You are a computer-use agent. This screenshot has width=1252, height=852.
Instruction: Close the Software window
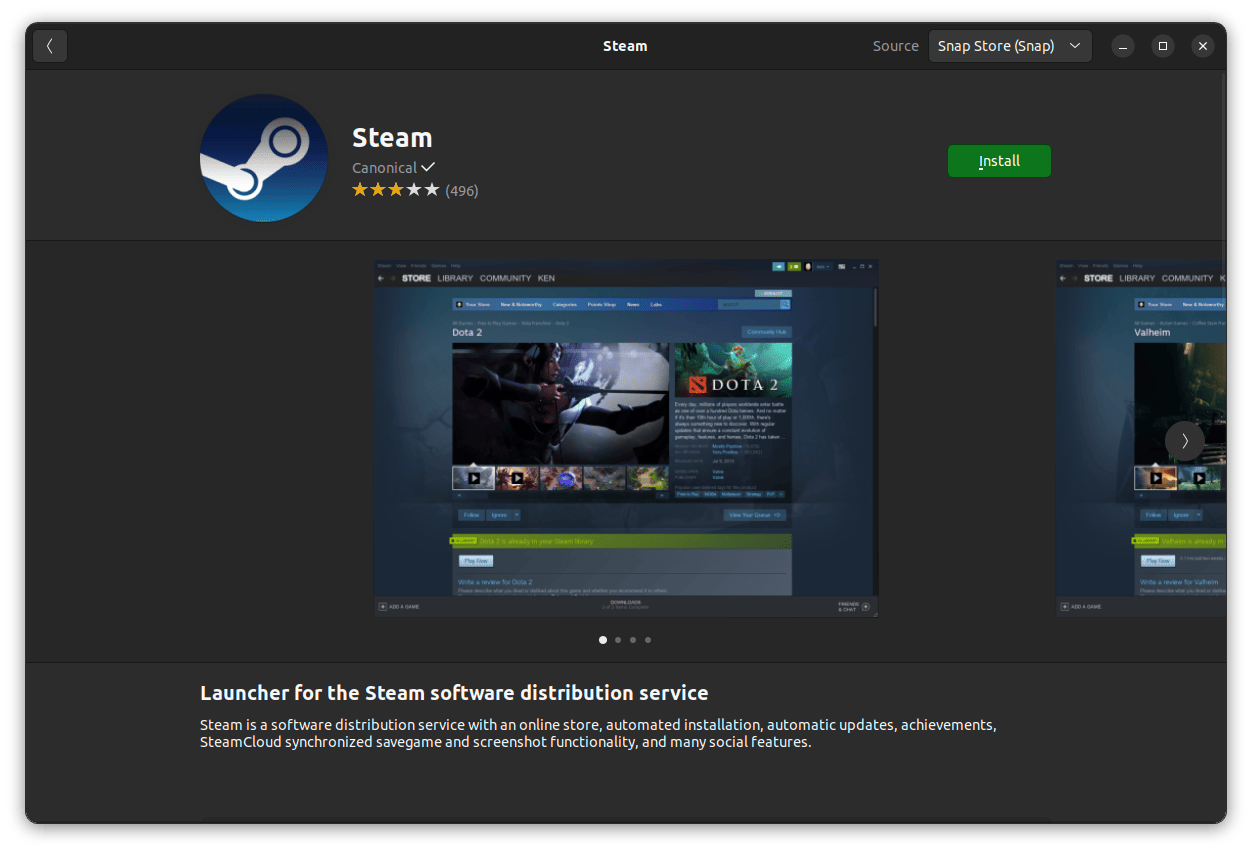(x=1203, y=46)
